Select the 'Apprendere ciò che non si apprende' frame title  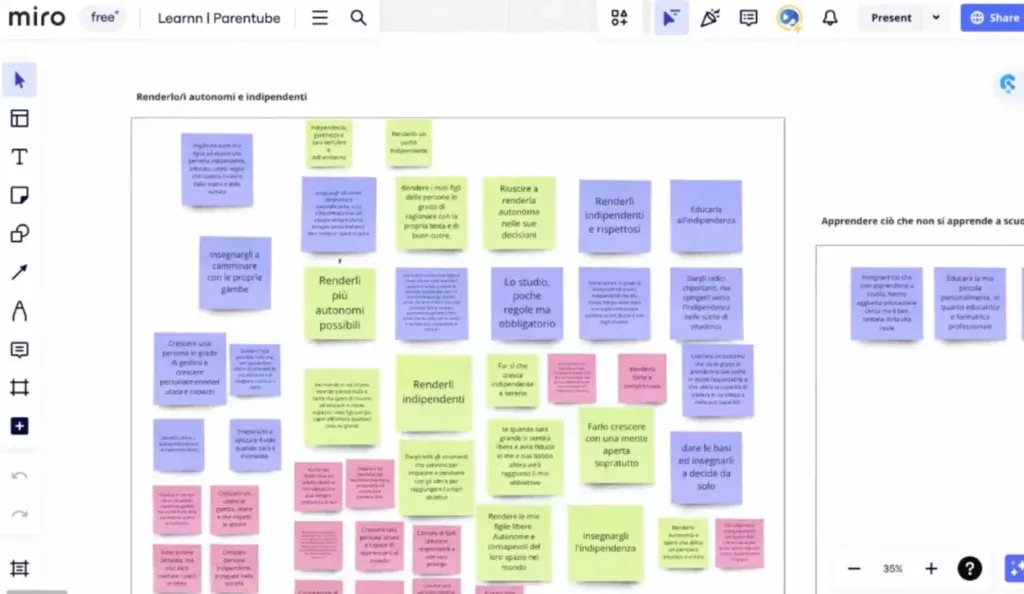(922, 221)
